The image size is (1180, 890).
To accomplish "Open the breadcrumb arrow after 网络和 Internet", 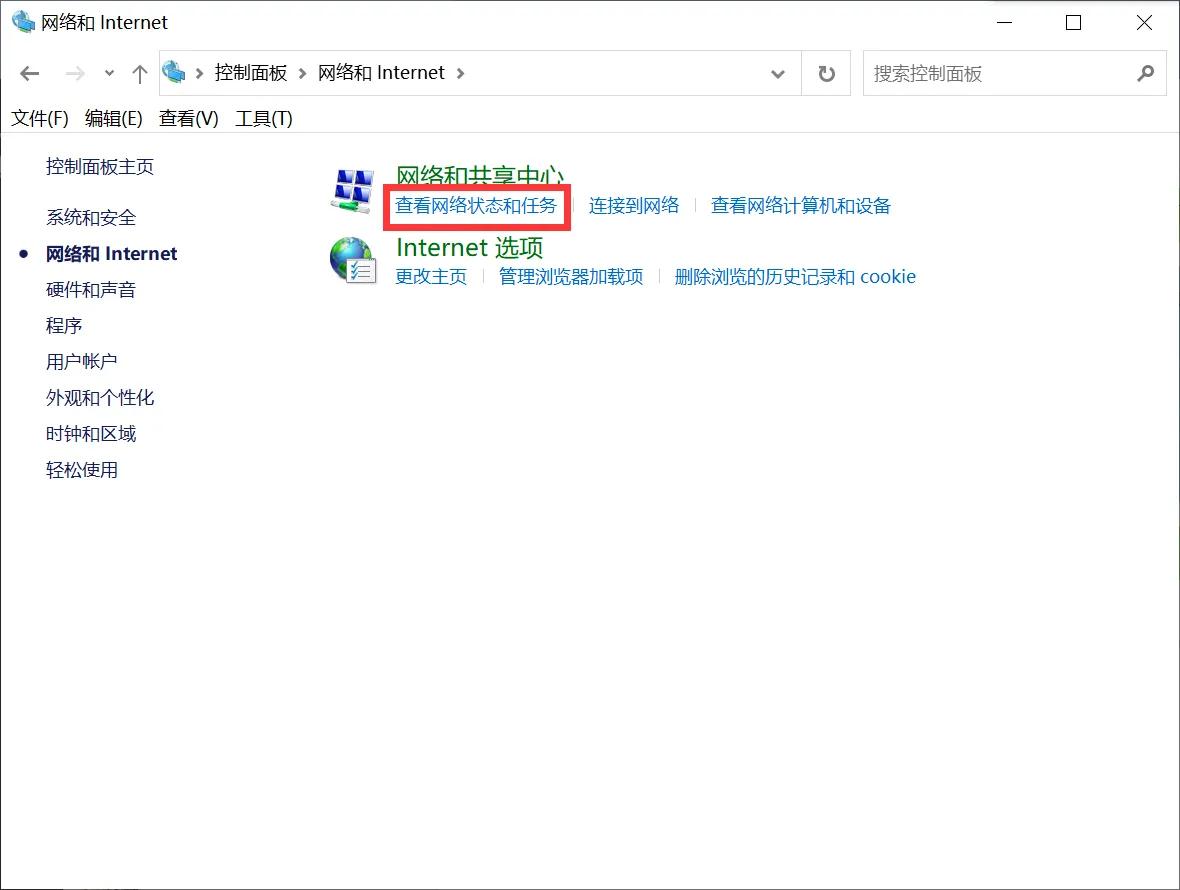I will click(460, 73).
